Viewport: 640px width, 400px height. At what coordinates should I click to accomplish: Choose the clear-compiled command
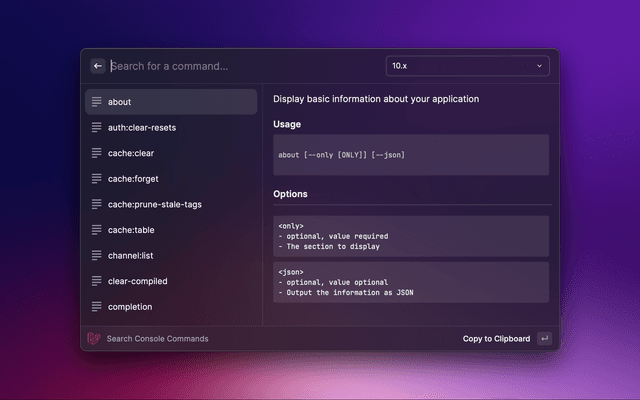(x=138, y=281)
